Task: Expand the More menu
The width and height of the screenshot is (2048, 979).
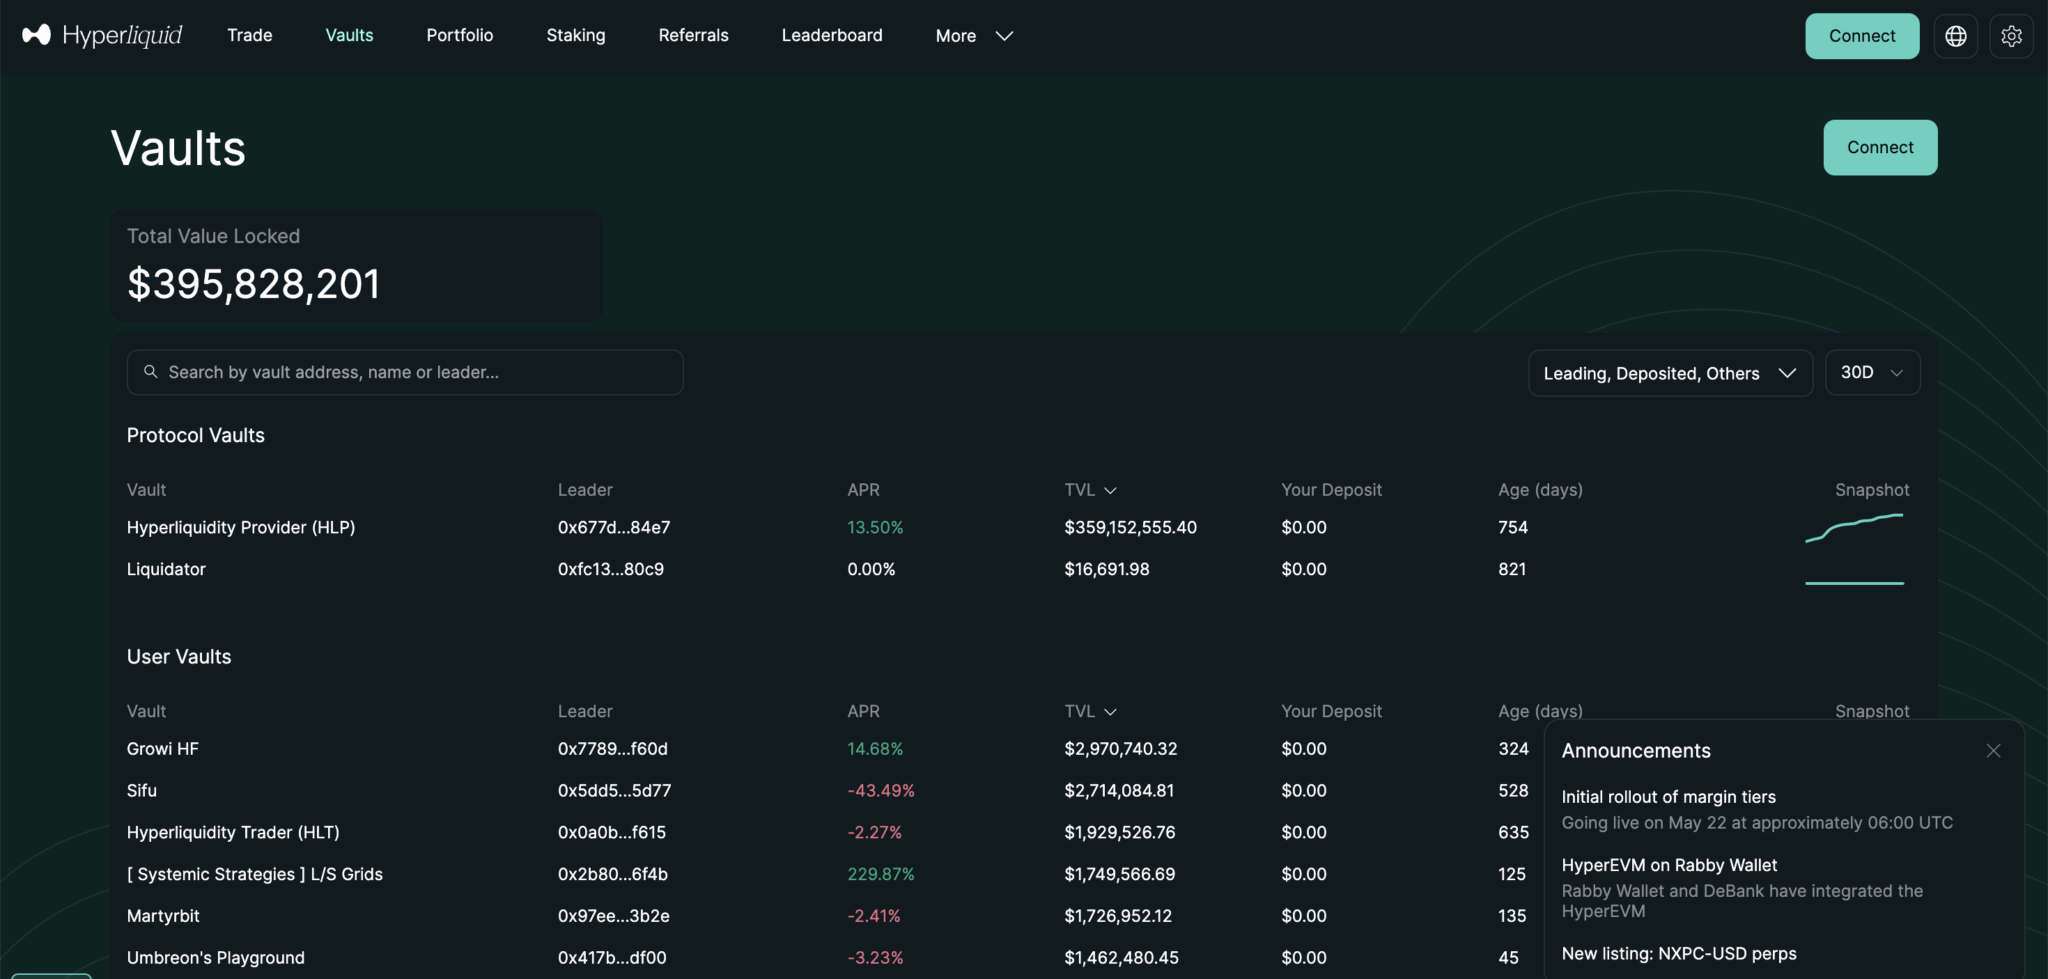Action: click(974, 36)
